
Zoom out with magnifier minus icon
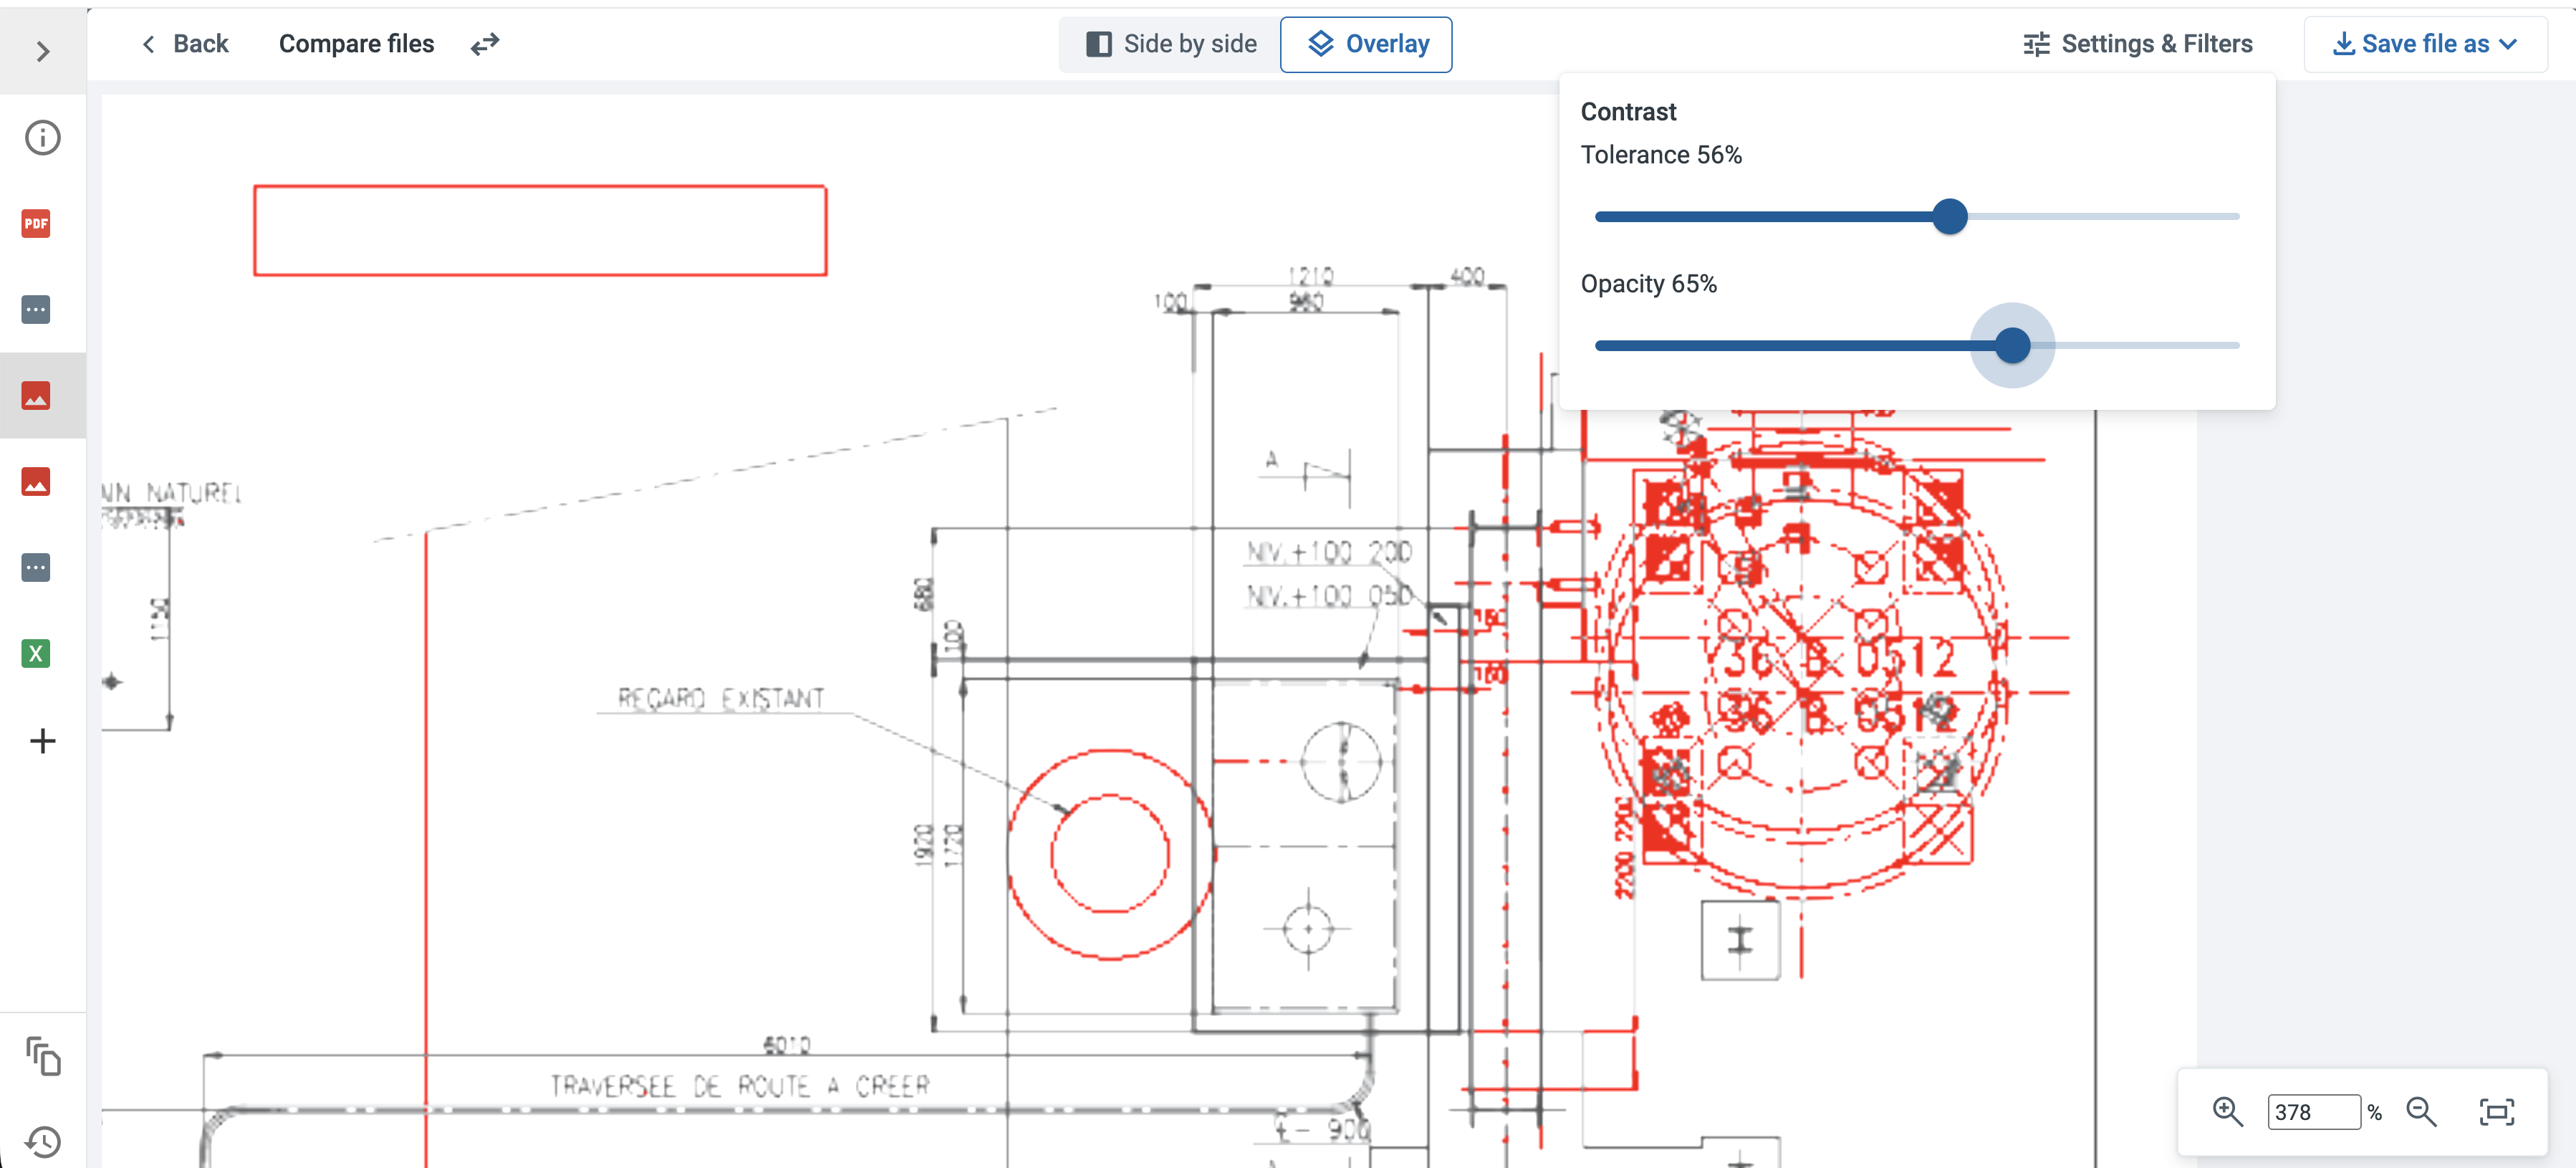(x=2422, y=1112)
